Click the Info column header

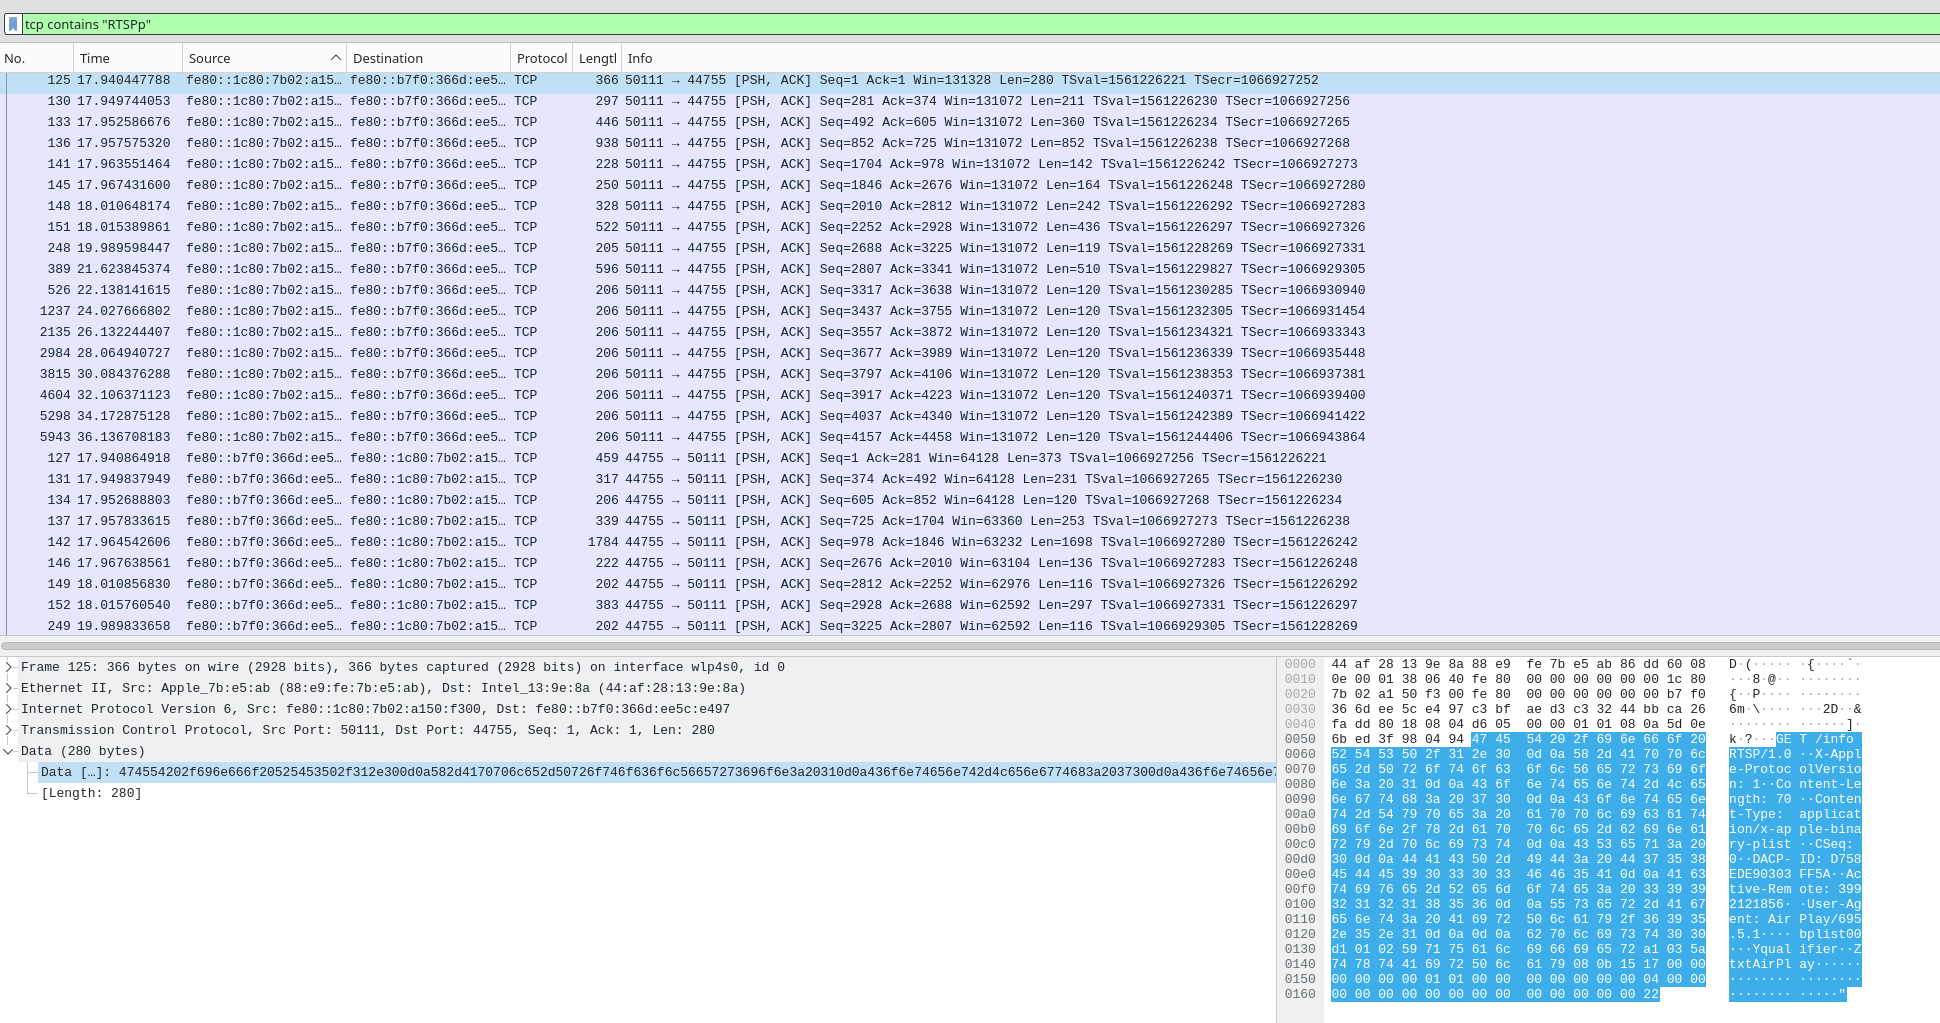point(1280,58)
